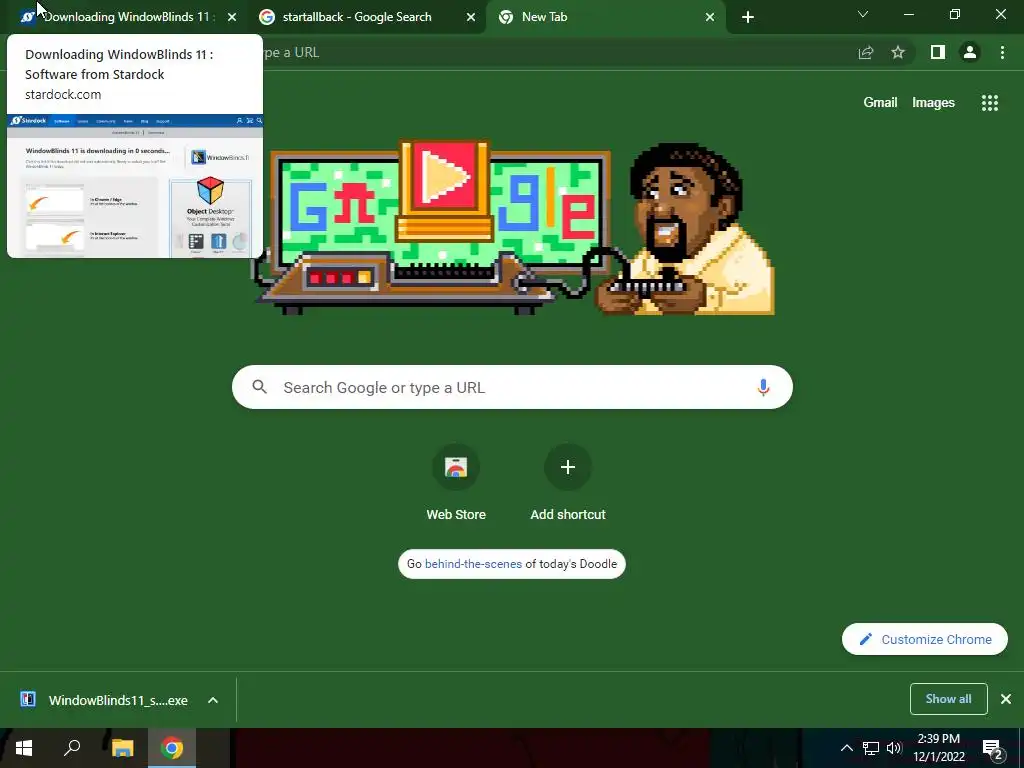
Task: Open the Gmail link
Action: pyautogui.click(x=880, y=103)
